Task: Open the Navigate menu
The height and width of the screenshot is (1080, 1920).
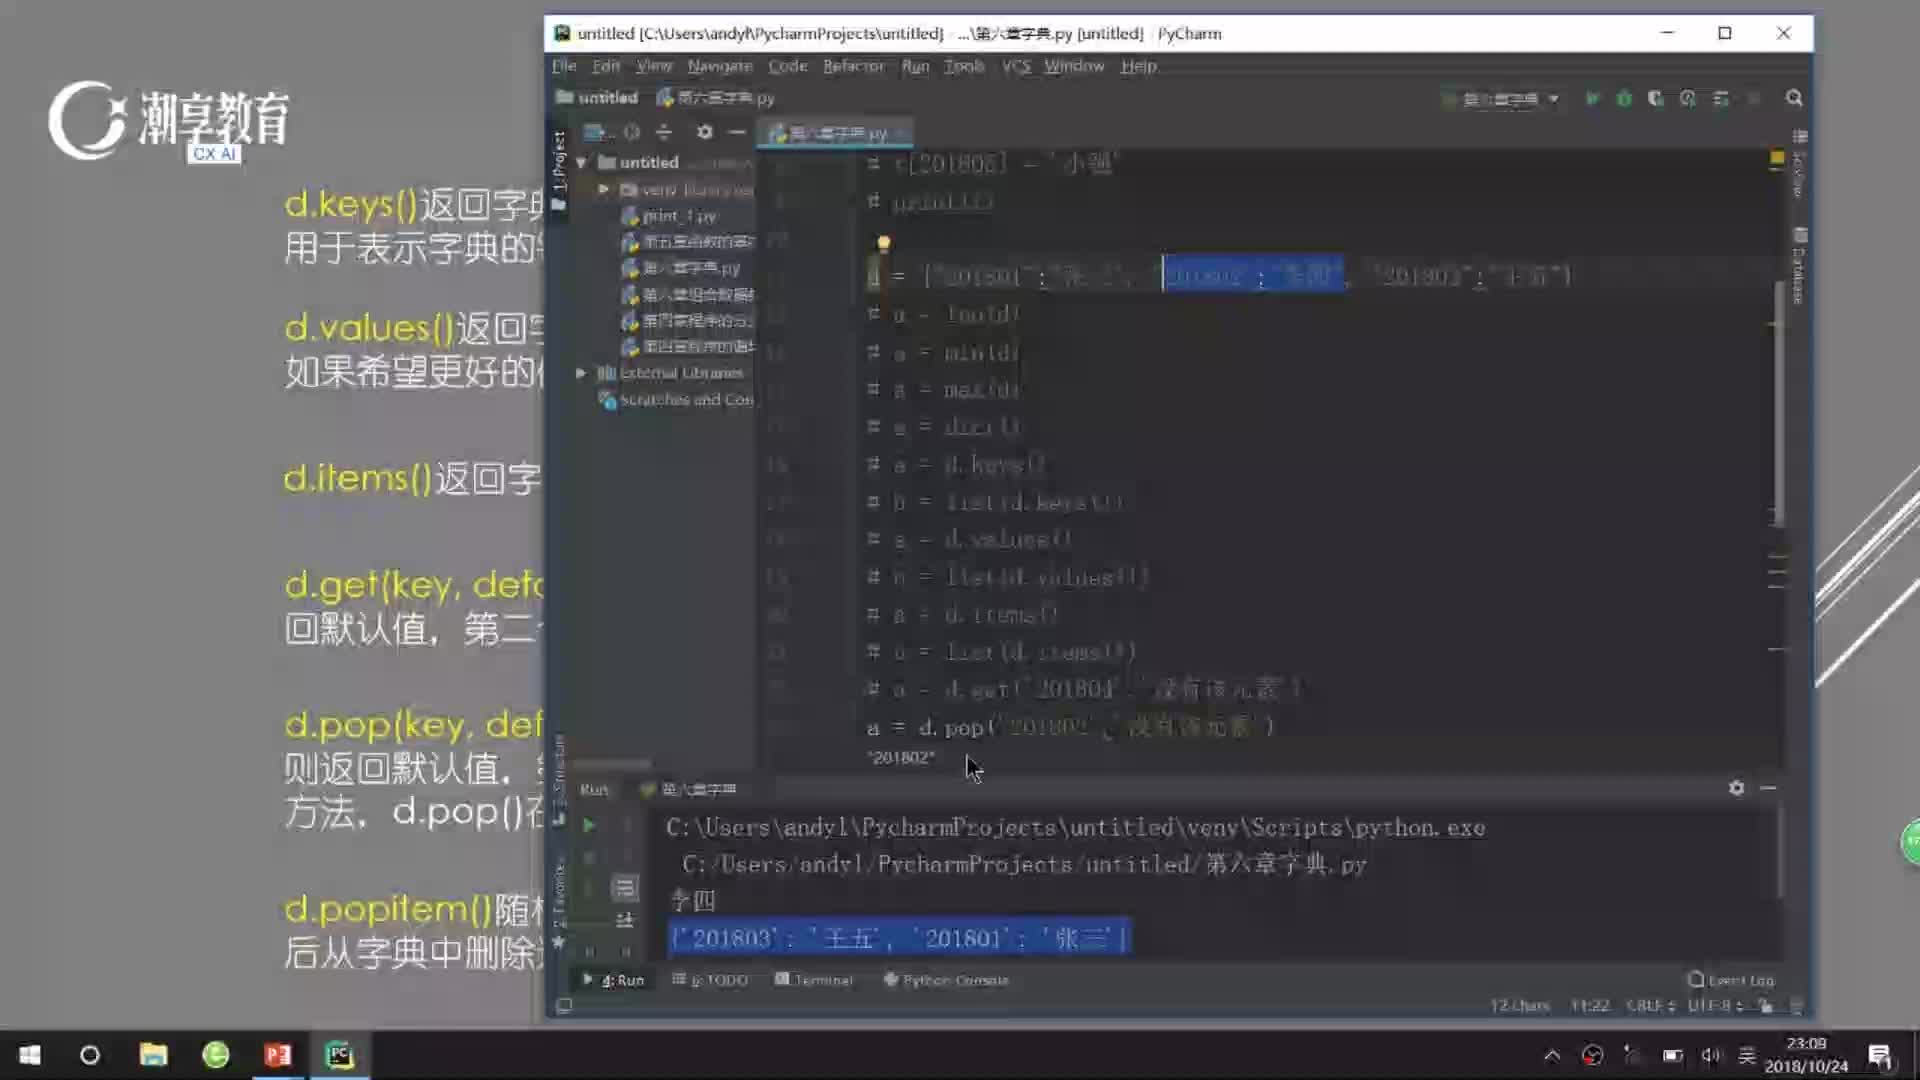Action: (720, 66)
